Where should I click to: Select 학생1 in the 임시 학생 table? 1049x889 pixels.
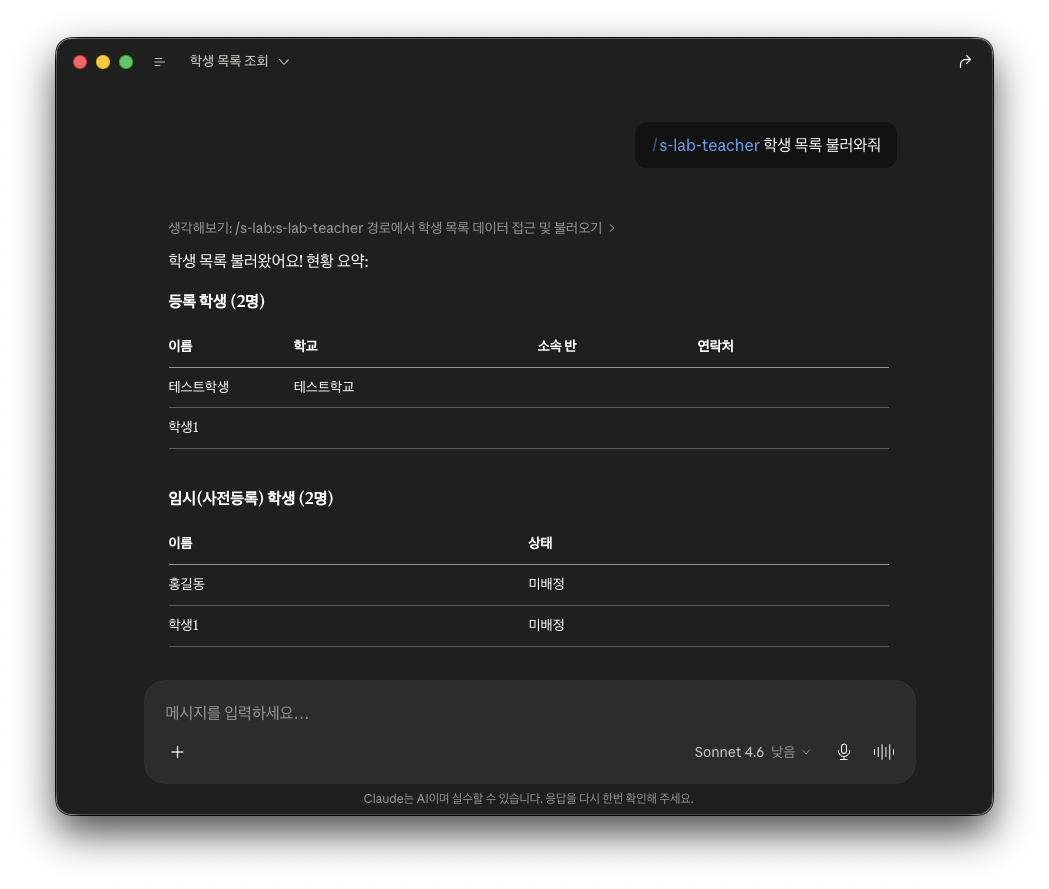click(183, 625)
